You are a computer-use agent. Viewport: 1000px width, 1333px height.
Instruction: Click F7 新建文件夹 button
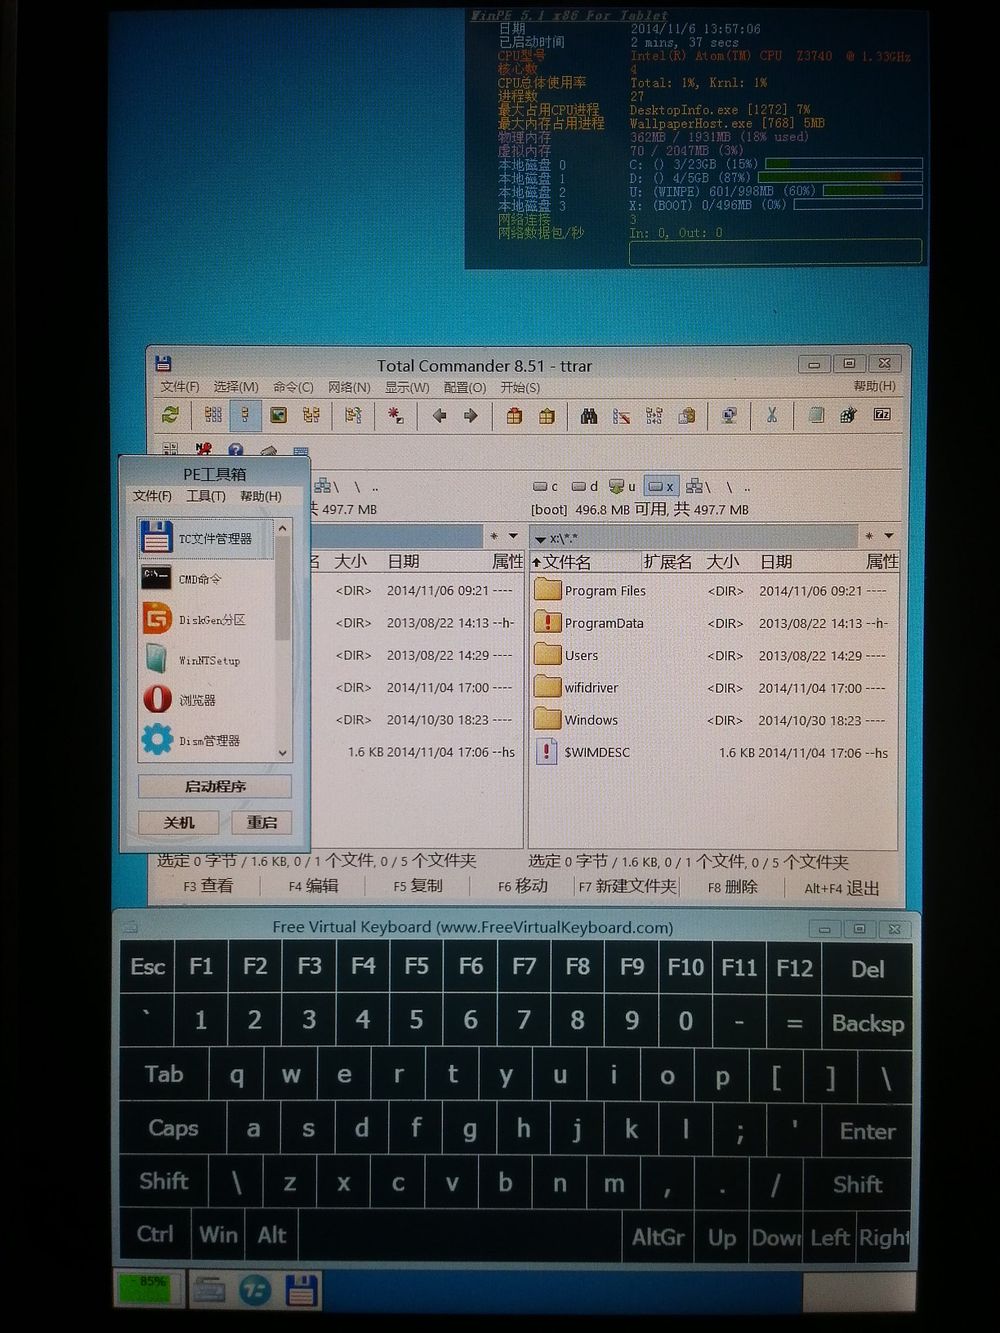coord(627,886)
